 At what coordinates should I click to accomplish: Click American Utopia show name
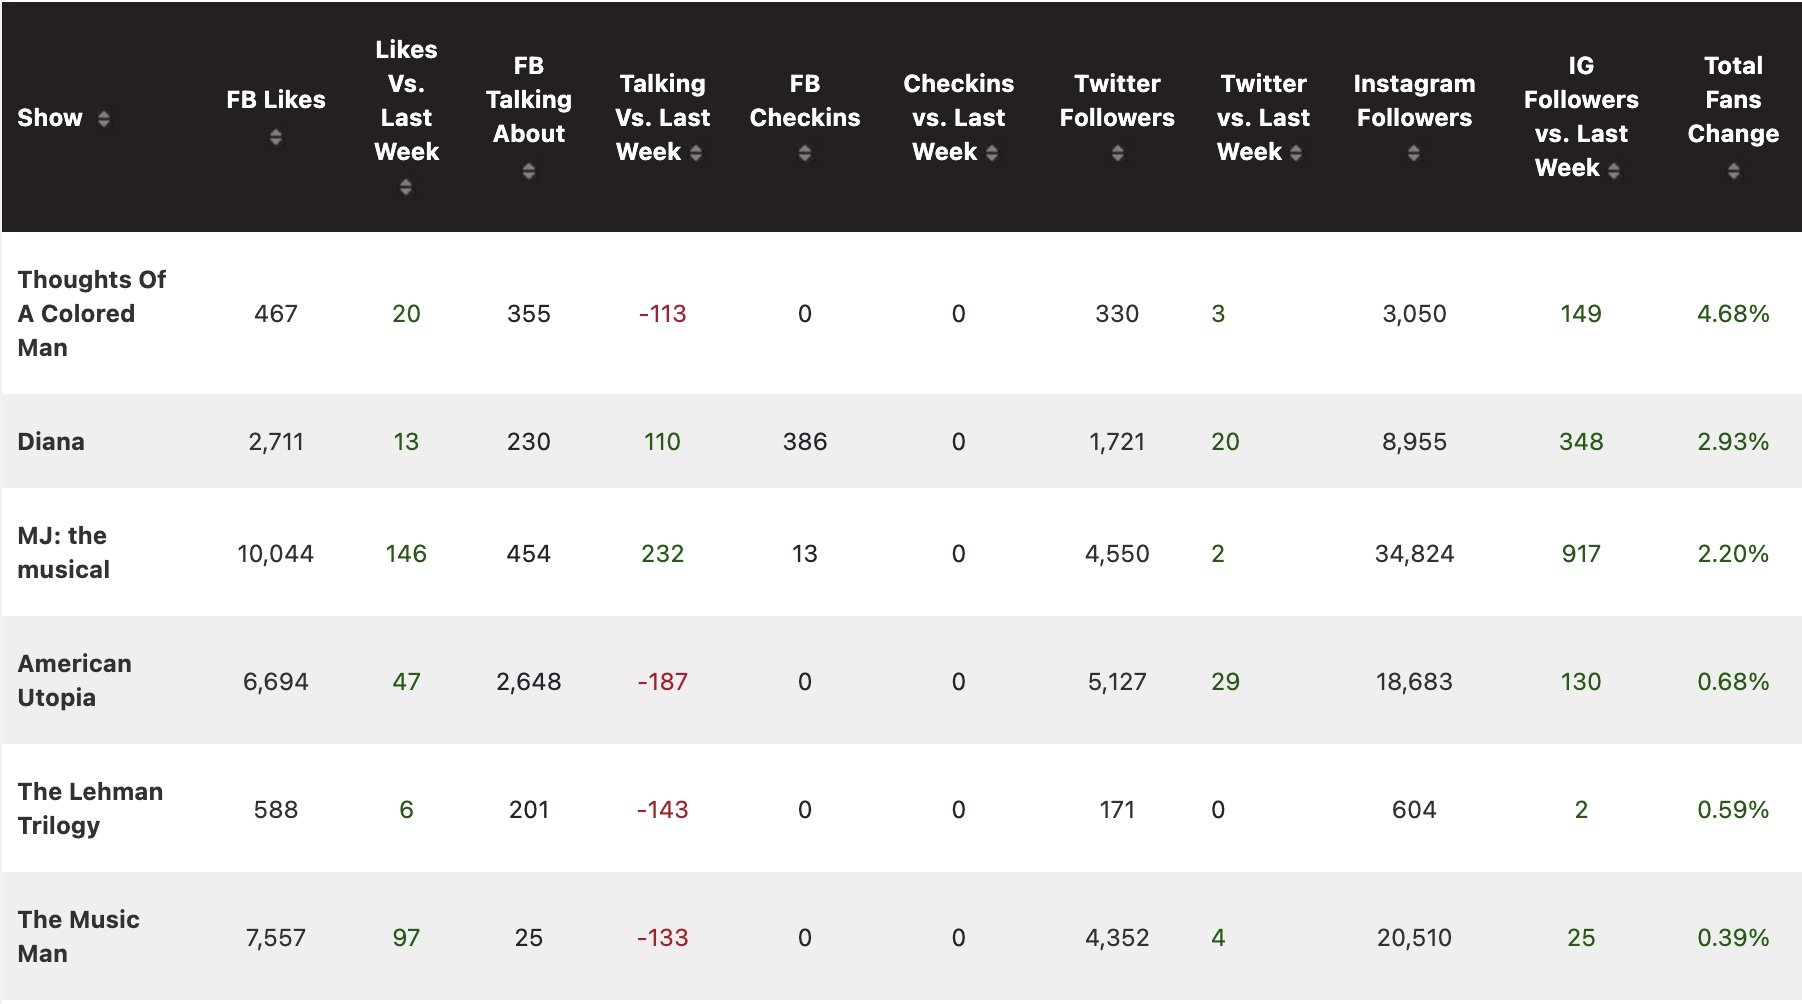(74, 680)
